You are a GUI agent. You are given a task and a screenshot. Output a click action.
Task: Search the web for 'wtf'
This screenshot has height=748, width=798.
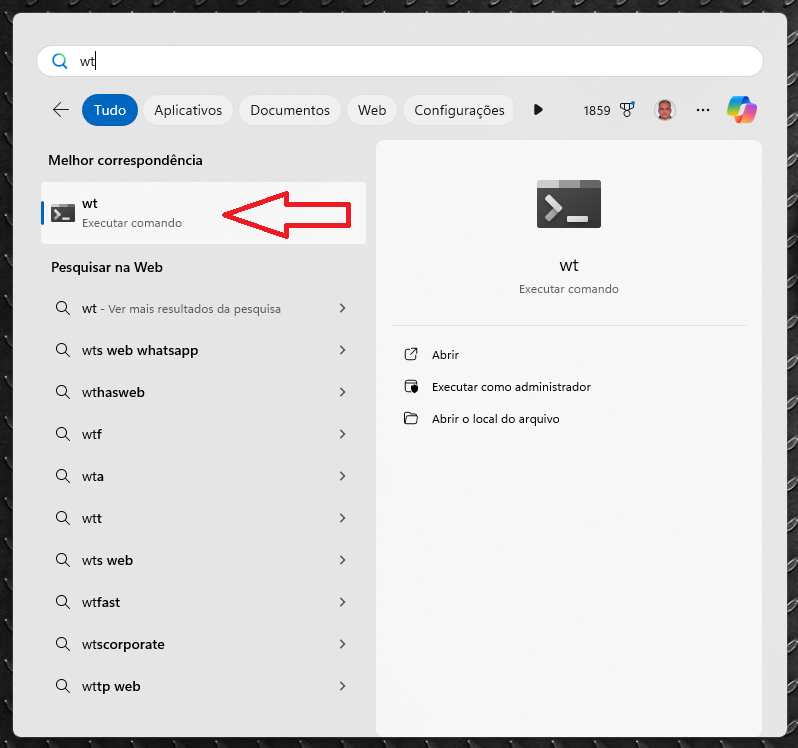click(202, 434)
